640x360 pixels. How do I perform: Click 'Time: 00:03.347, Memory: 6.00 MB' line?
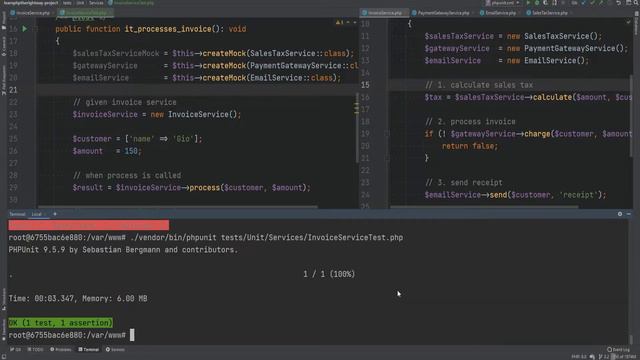[x=78, y=299]
